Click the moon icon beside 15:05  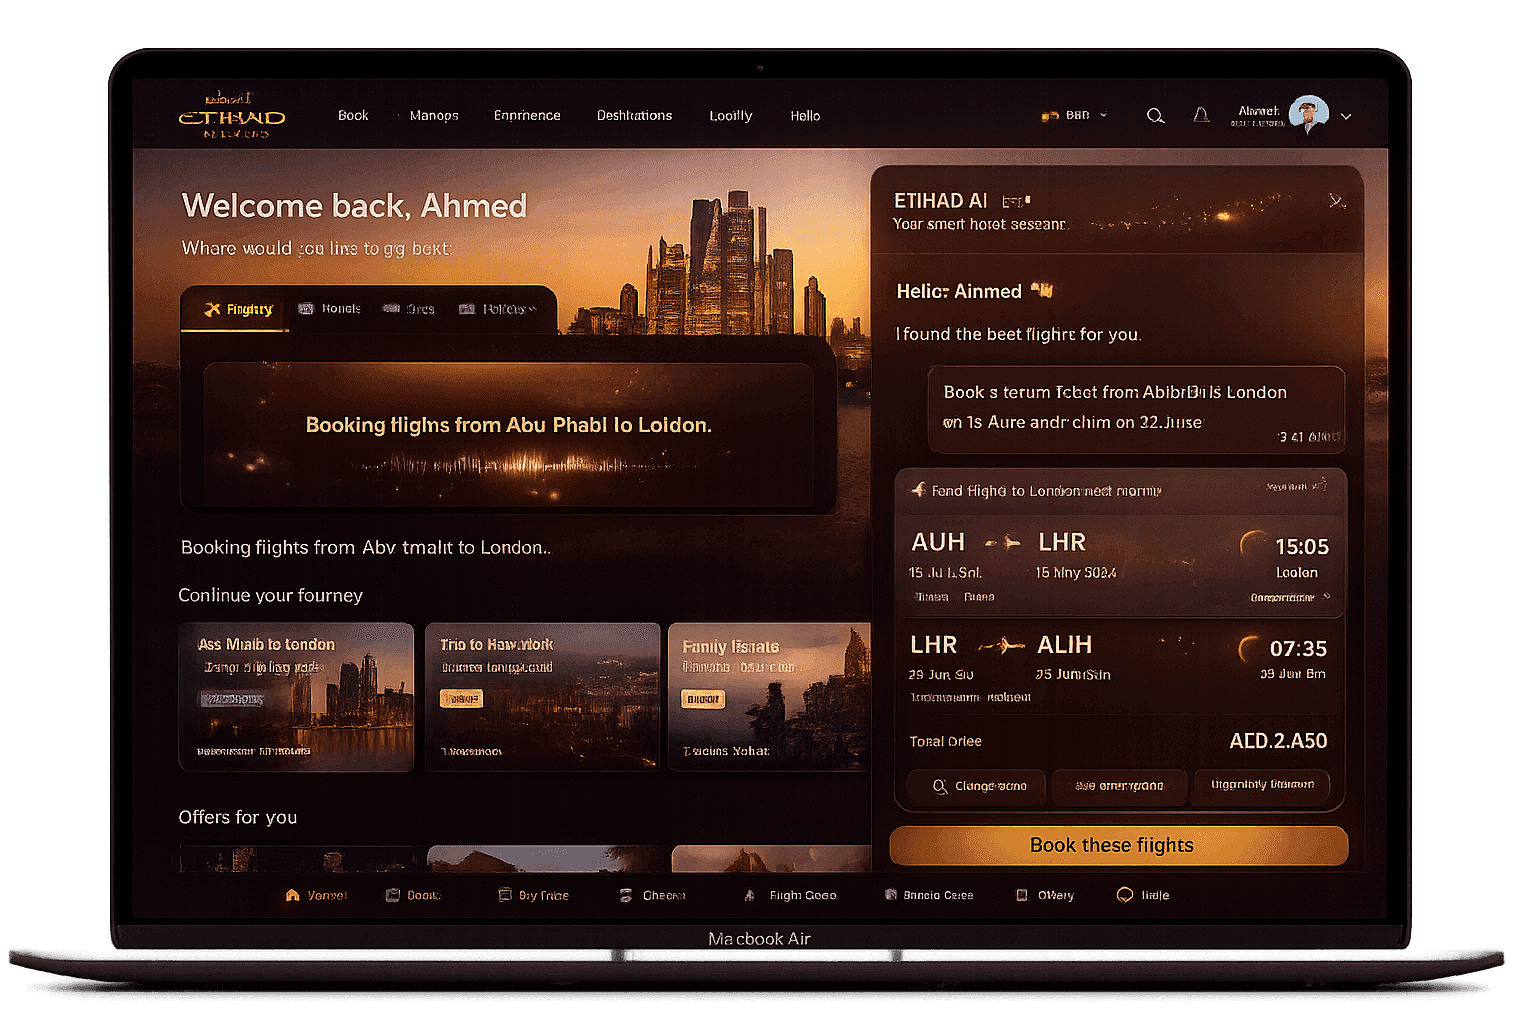tap(1252, 543)
